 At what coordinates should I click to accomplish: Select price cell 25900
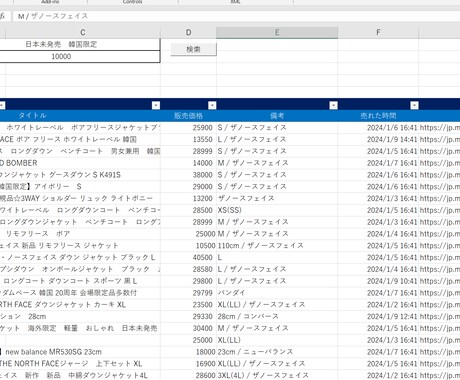(x=188, y=127)
